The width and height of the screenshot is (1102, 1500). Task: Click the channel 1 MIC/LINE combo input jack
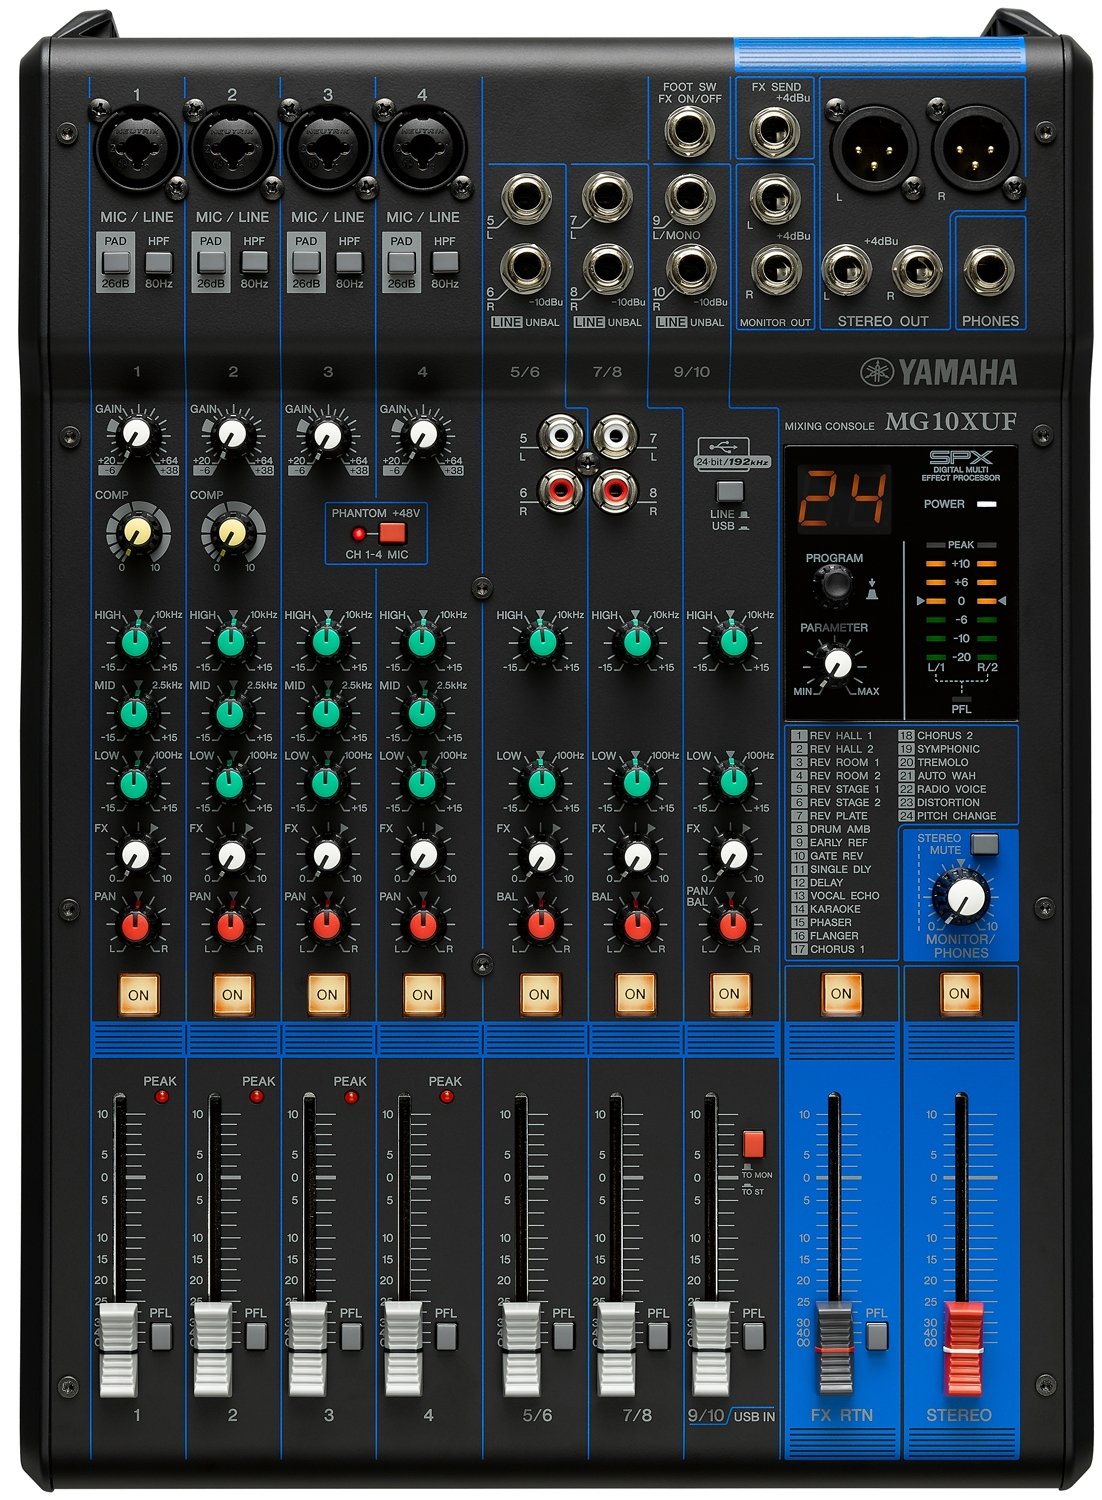click(x=137, y=148)
